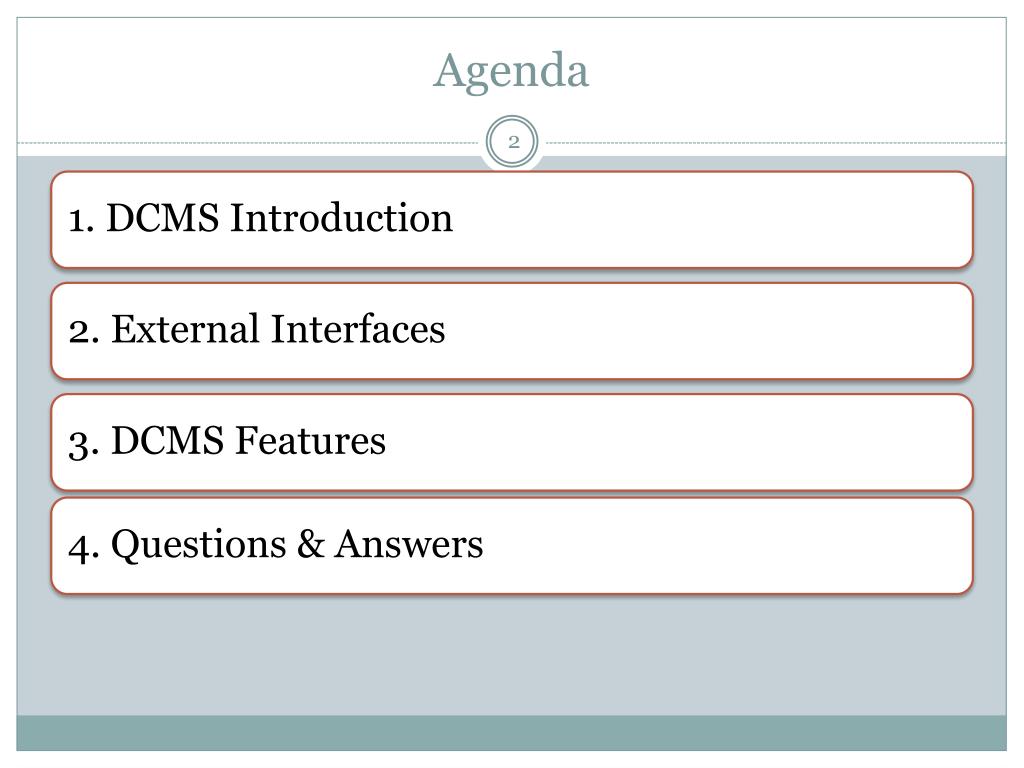
Task: Click the dashed divider right of the slide number
Action: click(775, 142)
